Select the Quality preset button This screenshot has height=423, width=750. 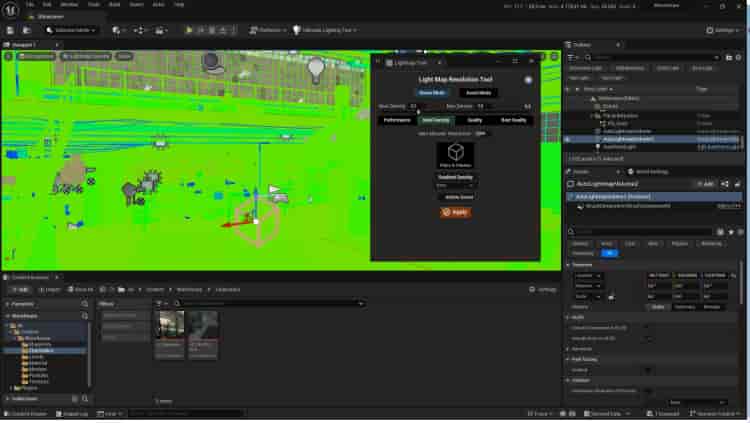click(x=474, y=120)
